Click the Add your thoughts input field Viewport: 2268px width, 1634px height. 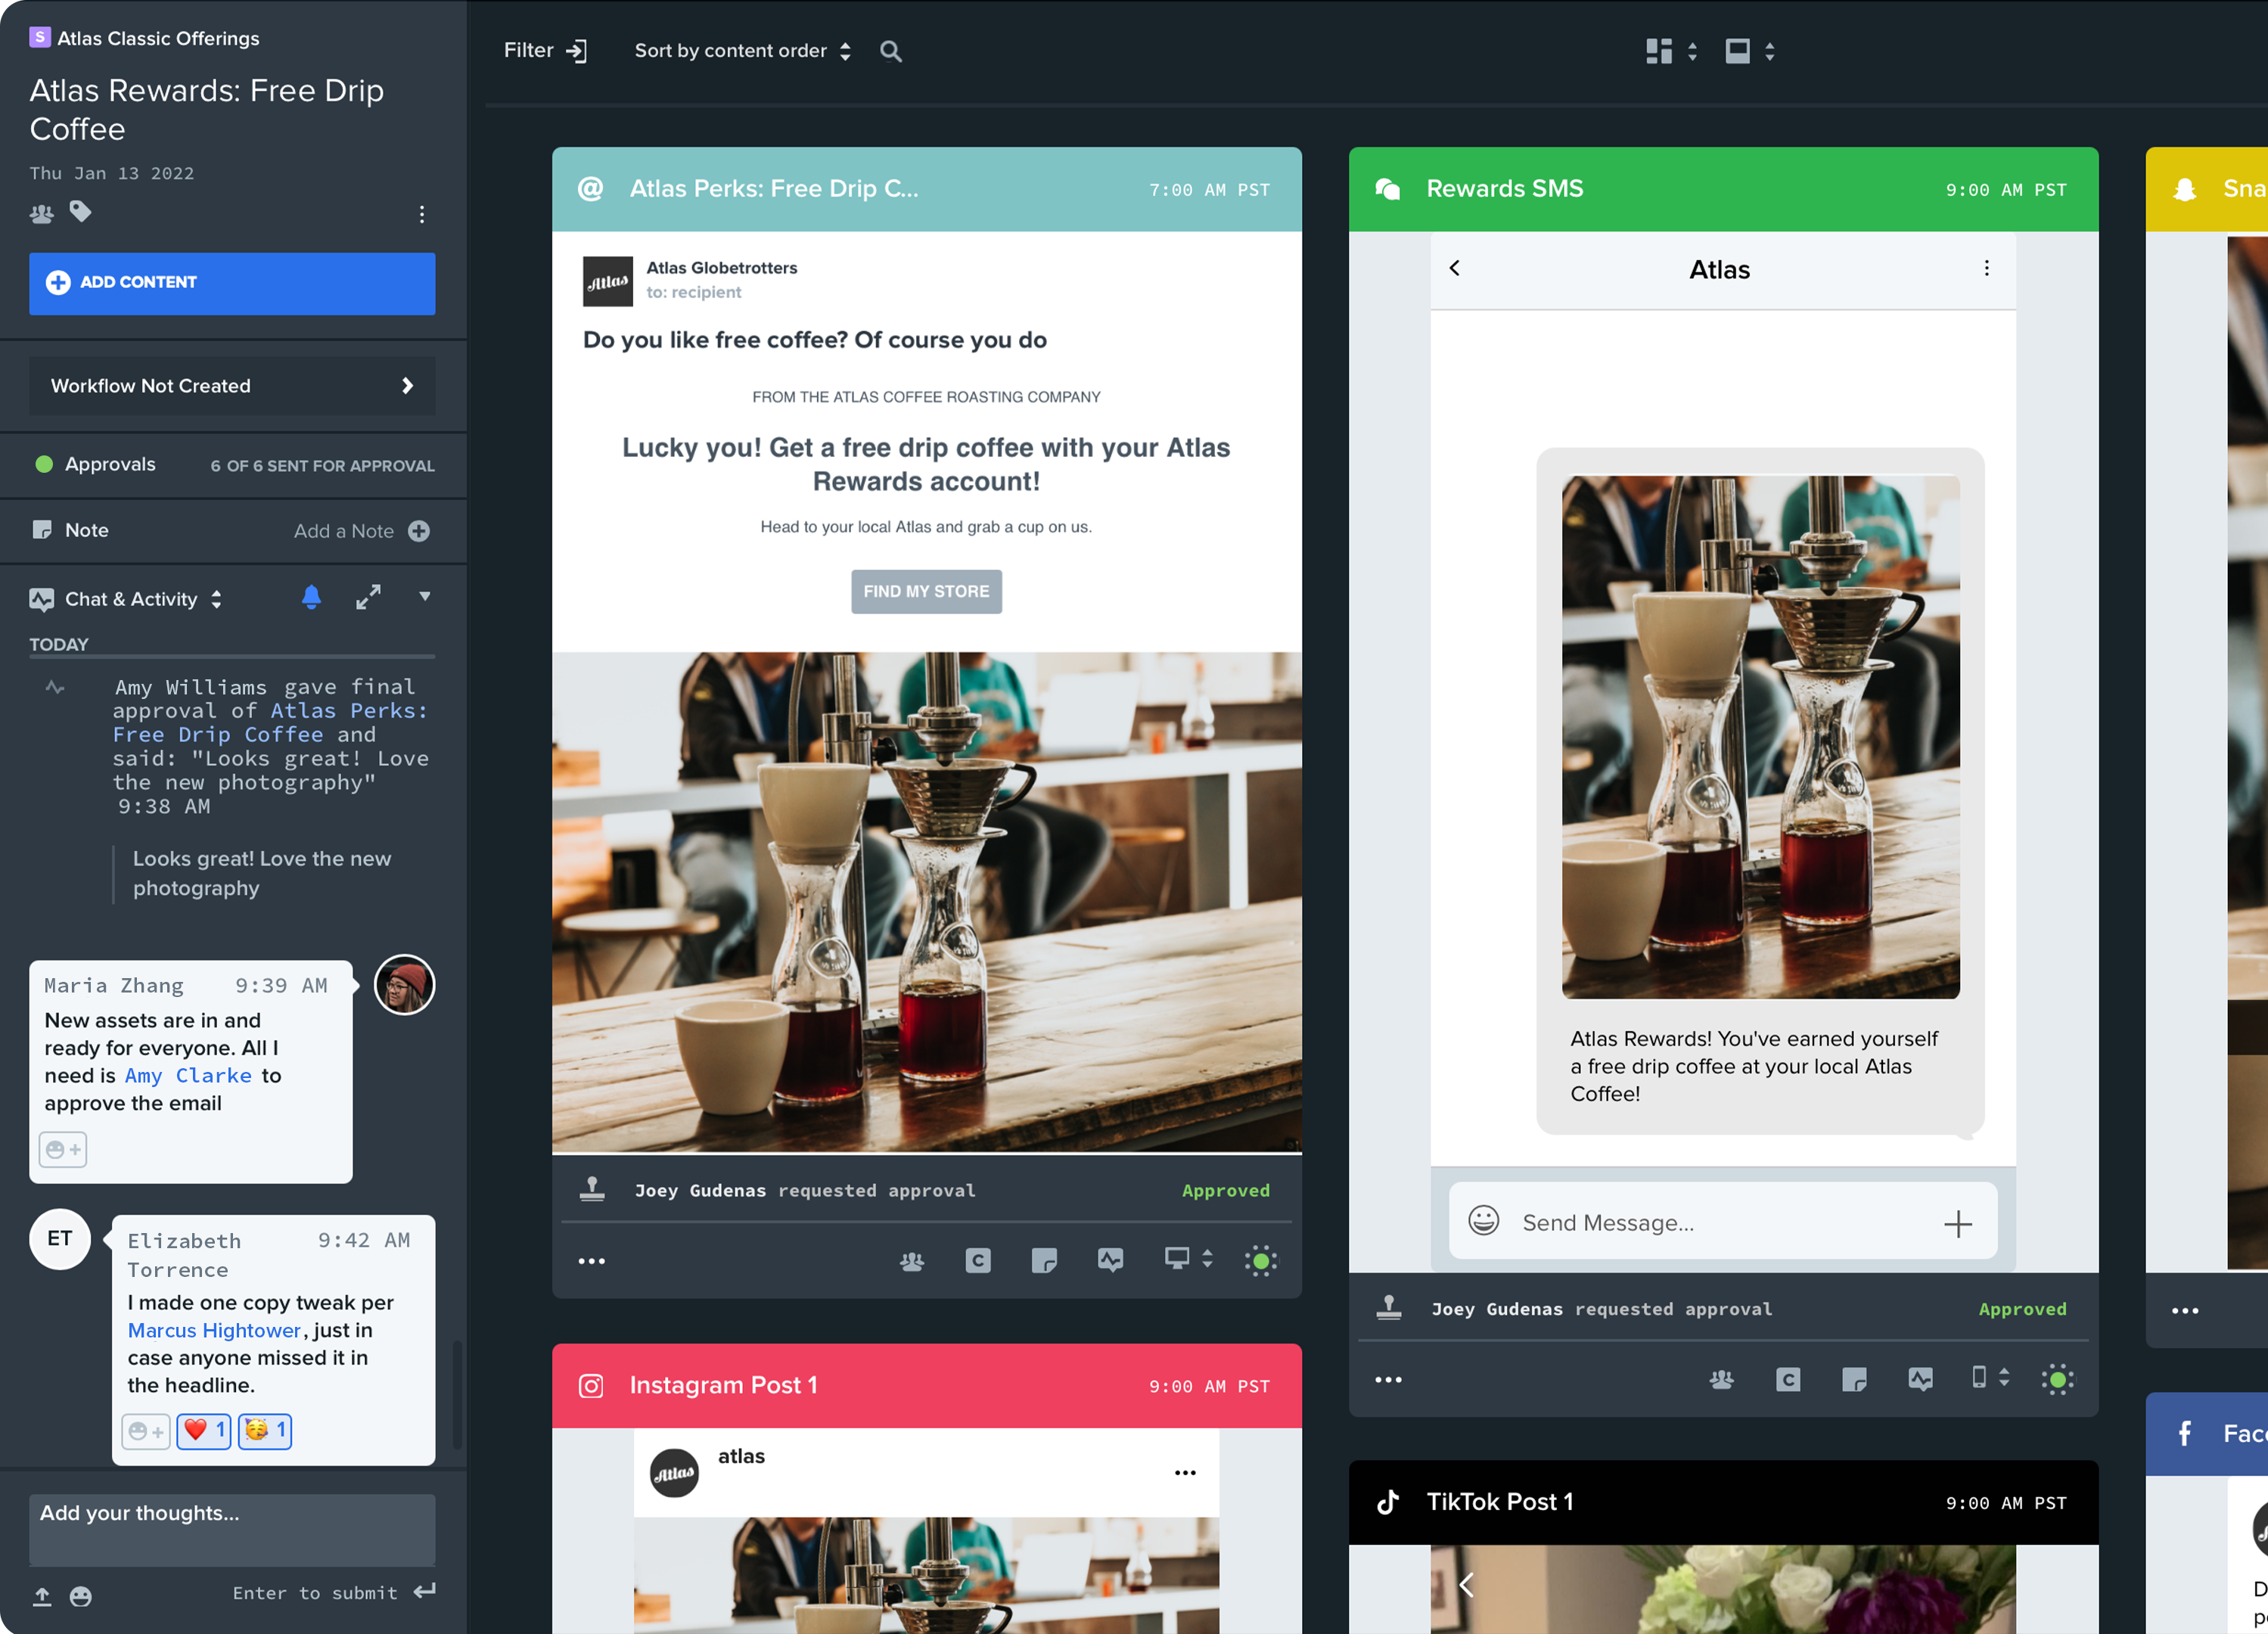pos(232,1527)
